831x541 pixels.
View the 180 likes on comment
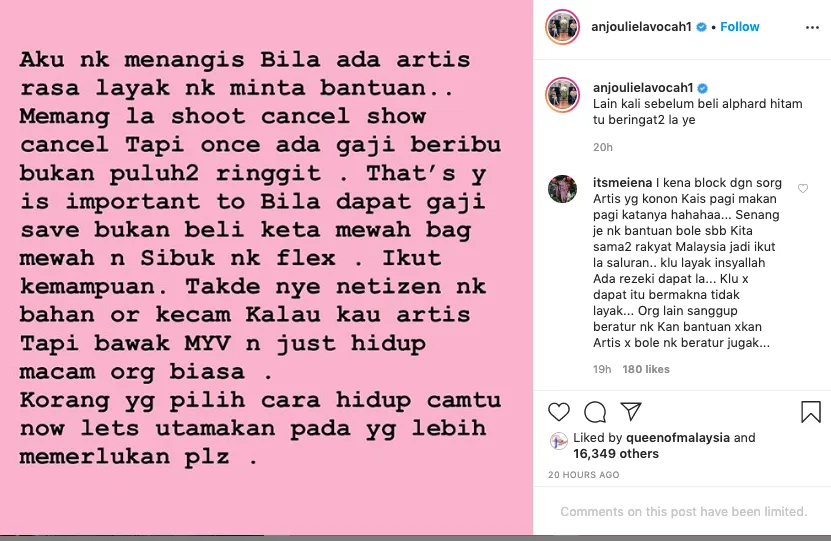pyautogui.click(x=646, y=369)
